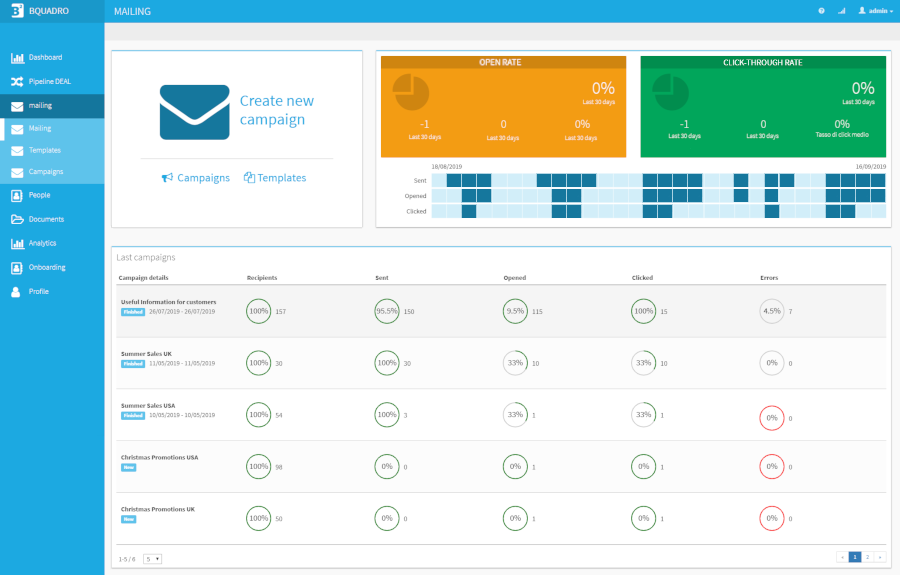Click the copy icon beside Templates

tap(249, 177)
